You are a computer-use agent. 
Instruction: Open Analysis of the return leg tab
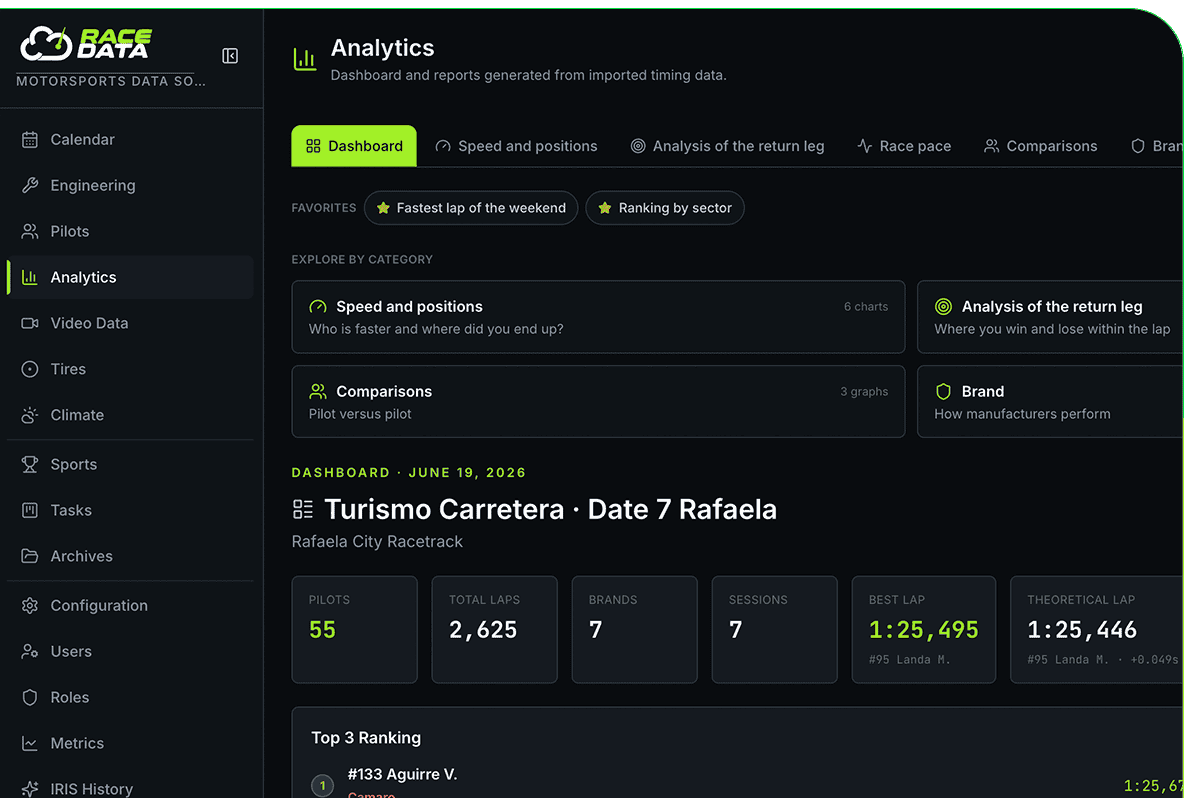pyautogui.click(x=727, y=146)
